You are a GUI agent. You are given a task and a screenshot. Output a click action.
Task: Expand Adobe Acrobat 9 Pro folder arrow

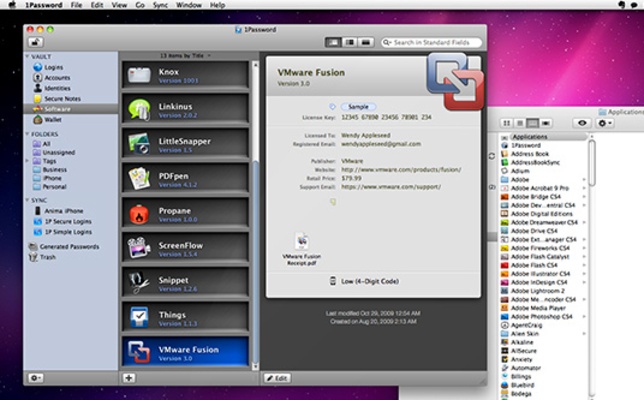coord(584,188)
